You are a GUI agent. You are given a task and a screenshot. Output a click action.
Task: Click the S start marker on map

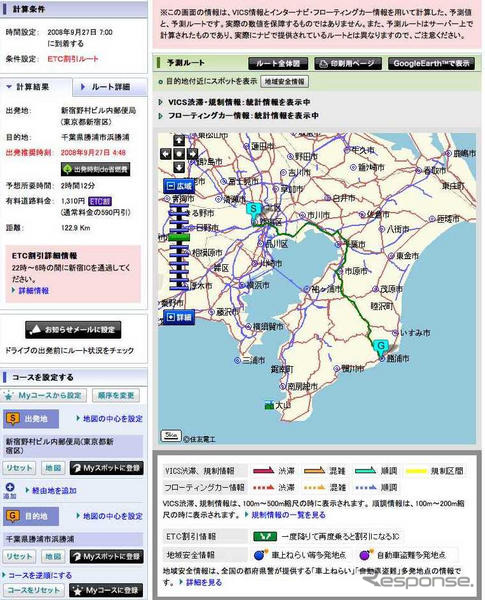point(253,212)
